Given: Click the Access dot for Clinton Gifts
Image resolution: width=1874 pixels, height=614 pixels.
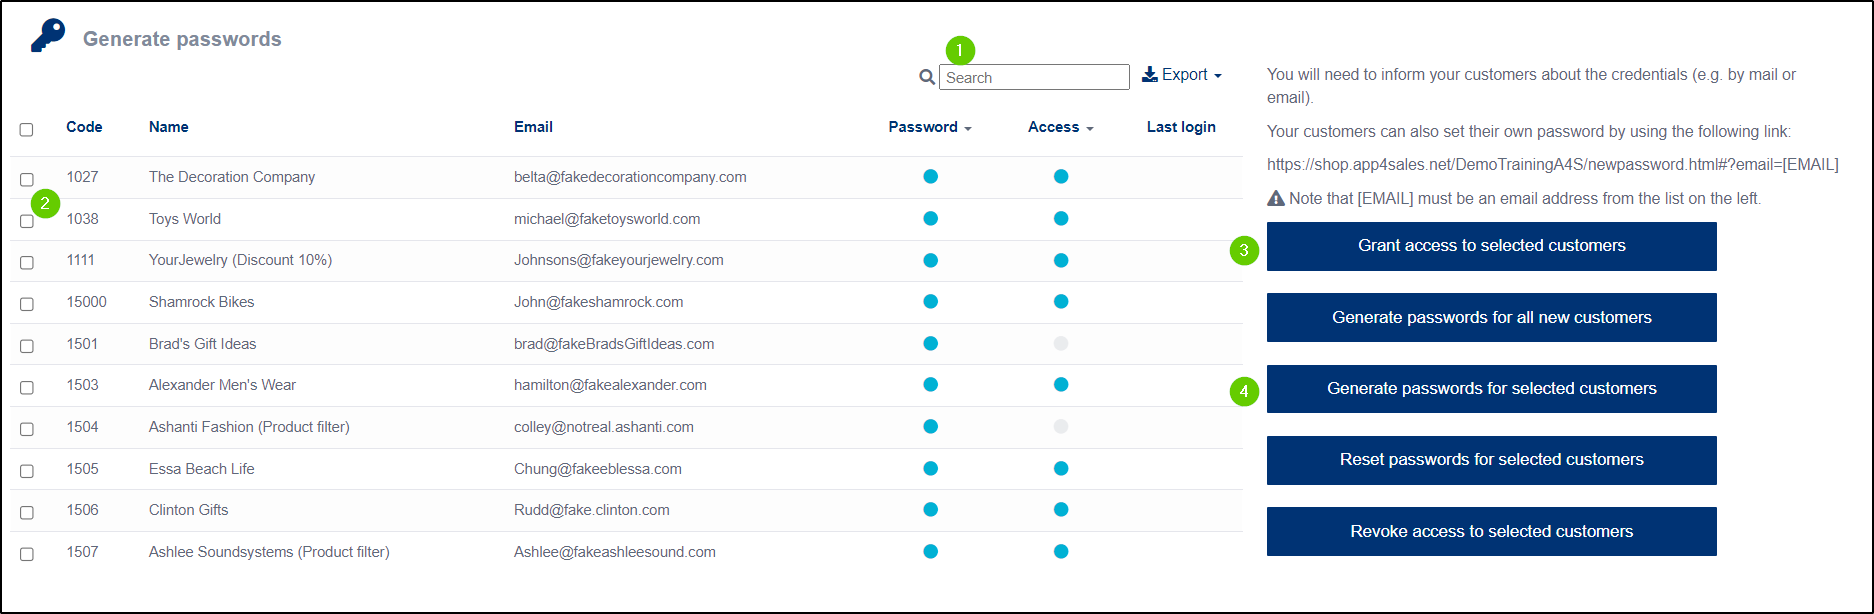Looking at the screenshot, I should (1061, 509).
